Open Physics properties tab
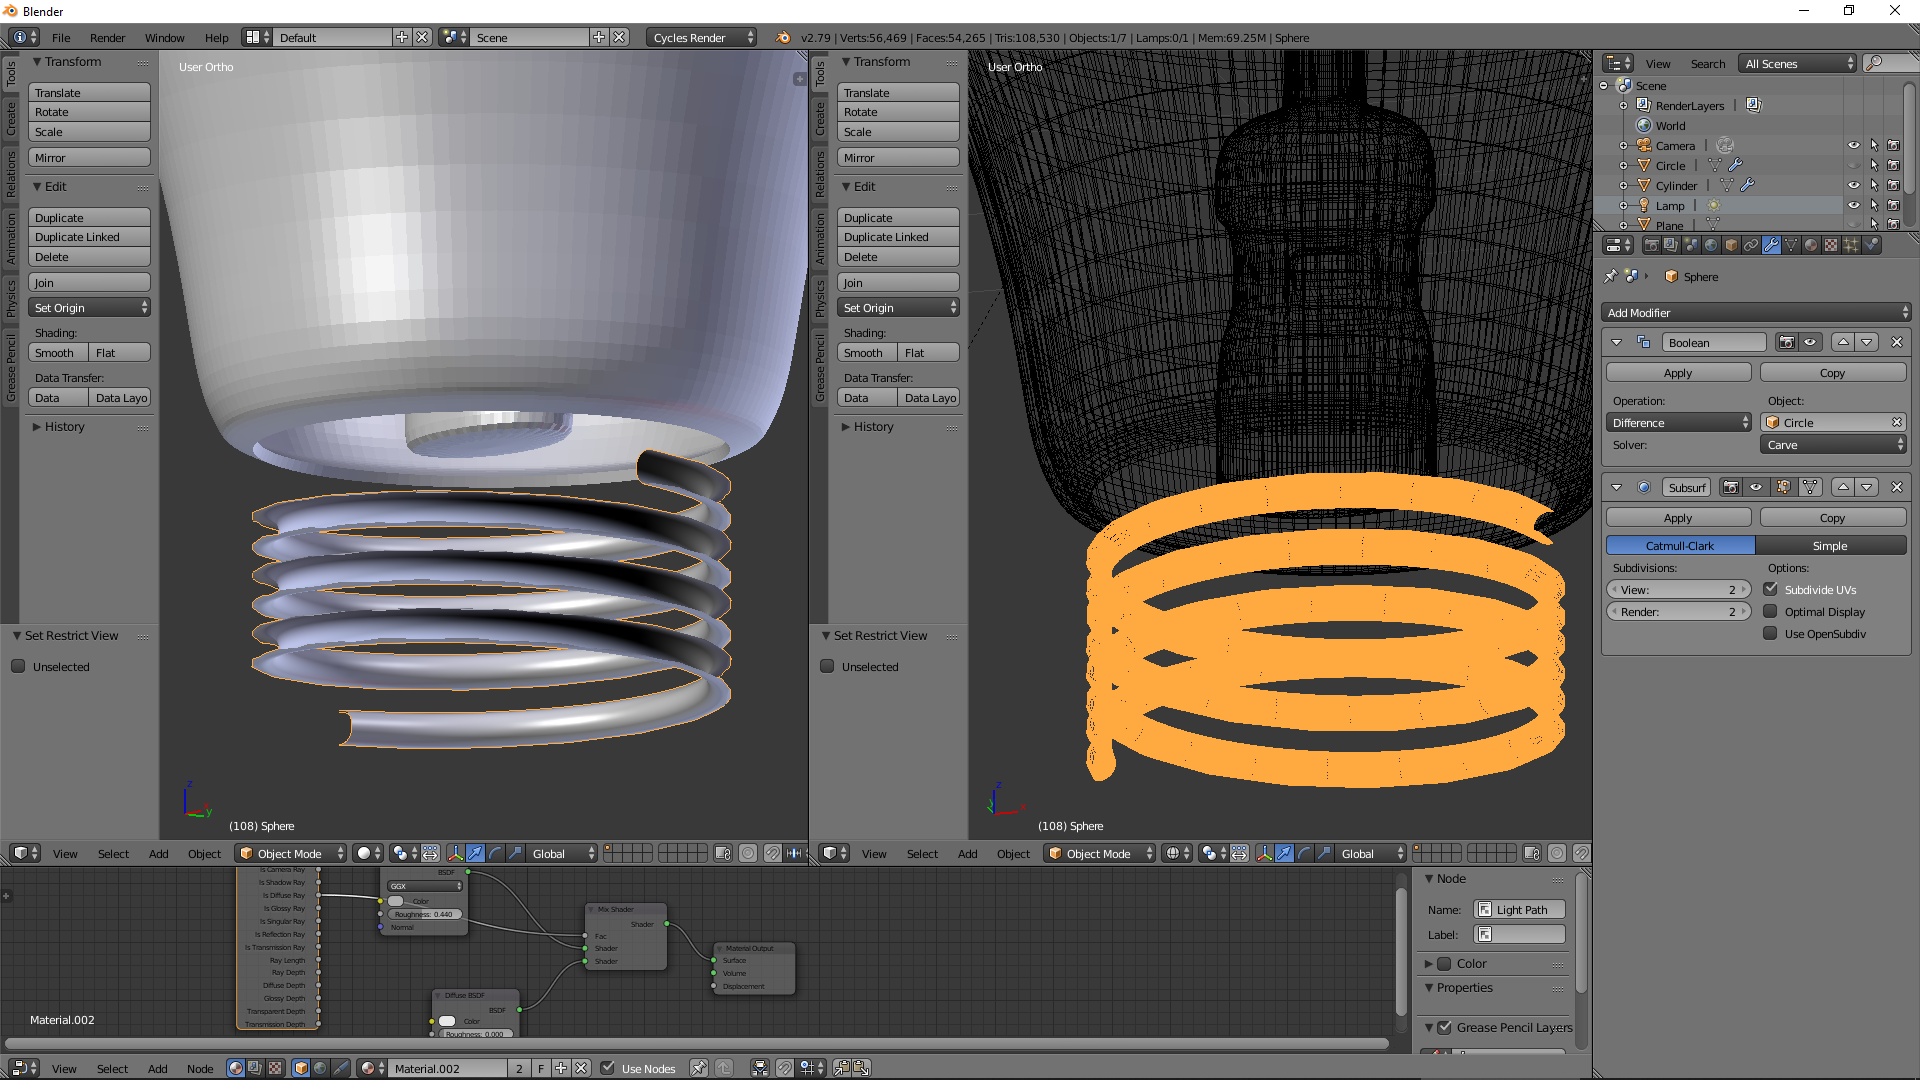Viewport: 1920px width, 1080px height. click(x=1871, y=245)
